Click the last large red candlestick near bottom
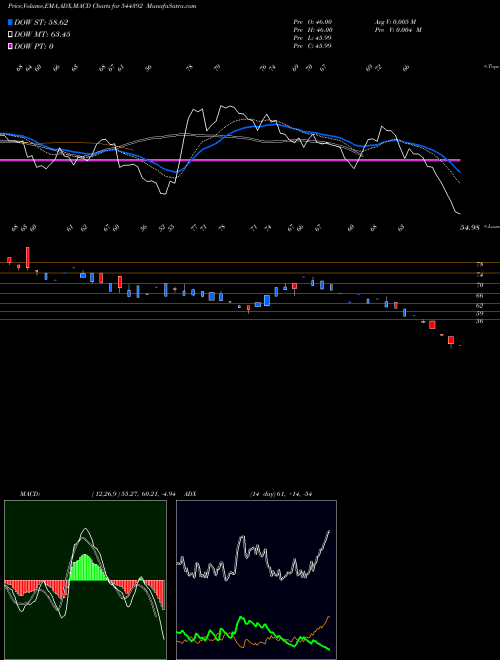The height and width of the screenshot is (660, 500). click(451, 340)
